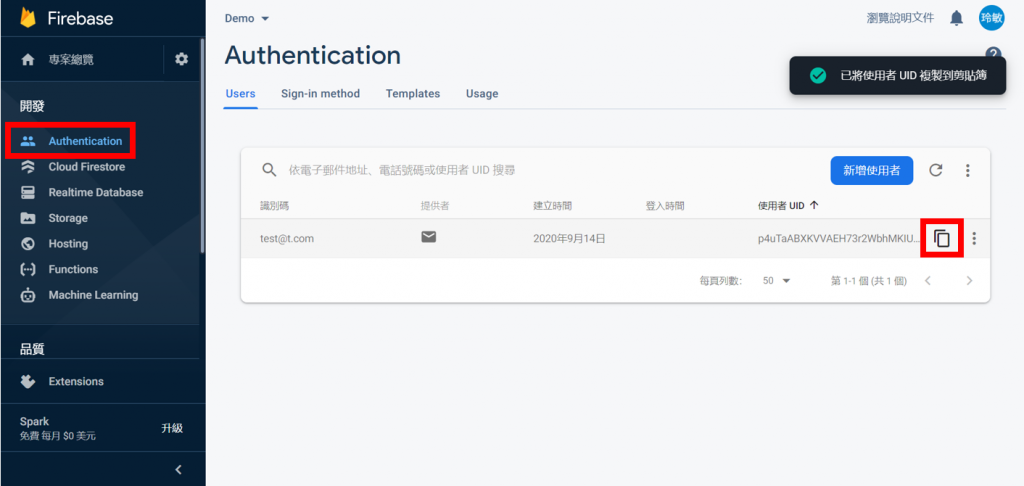Image resolution: width=1024 pixels, height=486 pixels.
Task: Go to 專案總覽 project overview
Action: (x=71, y=59)
